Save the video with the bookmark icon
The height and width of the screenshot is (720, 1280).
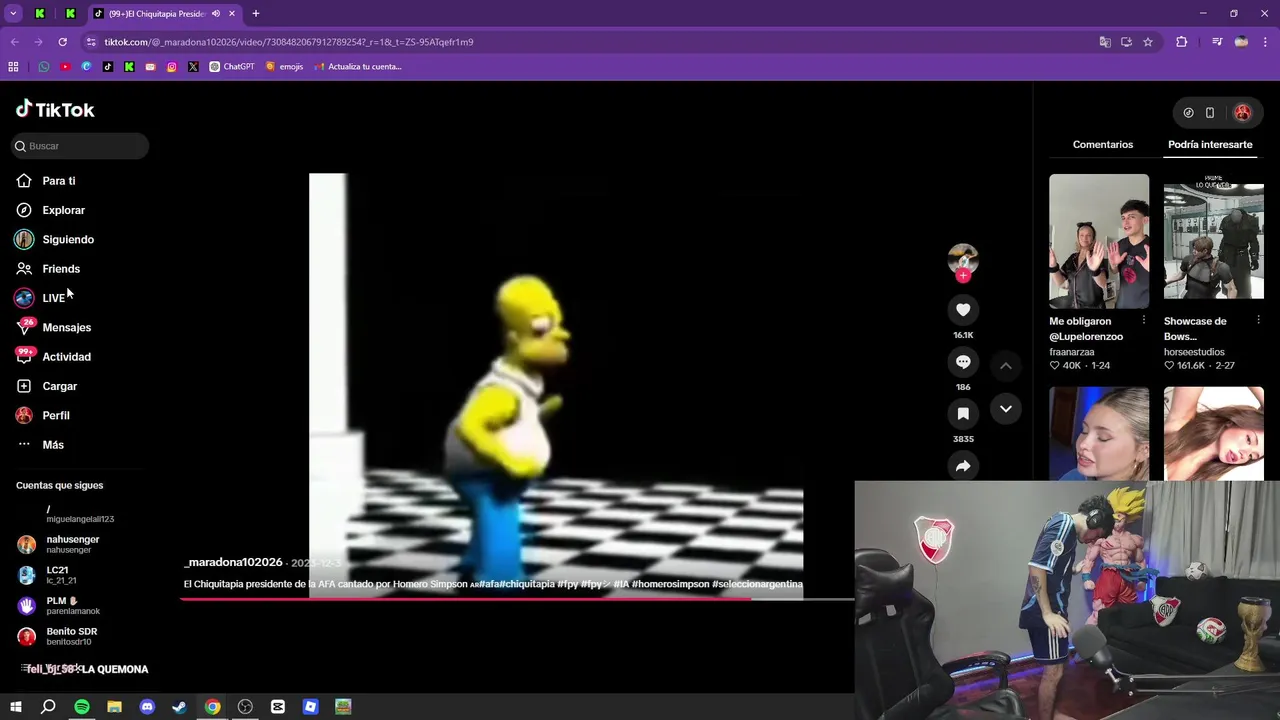[x=963, y=414]
